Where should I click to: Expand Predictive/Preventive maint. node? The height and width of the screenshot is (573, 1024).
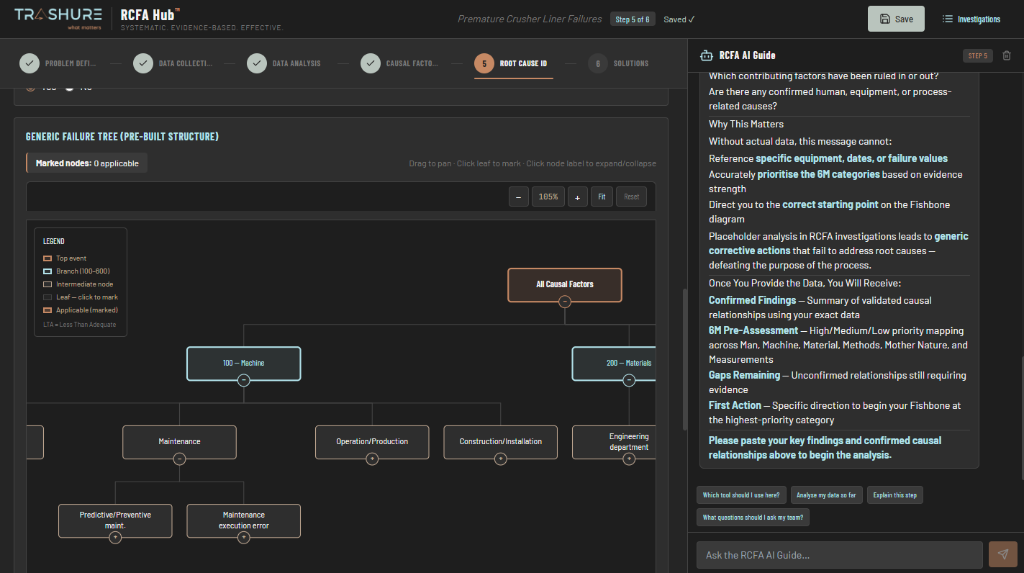coord(115,538)
